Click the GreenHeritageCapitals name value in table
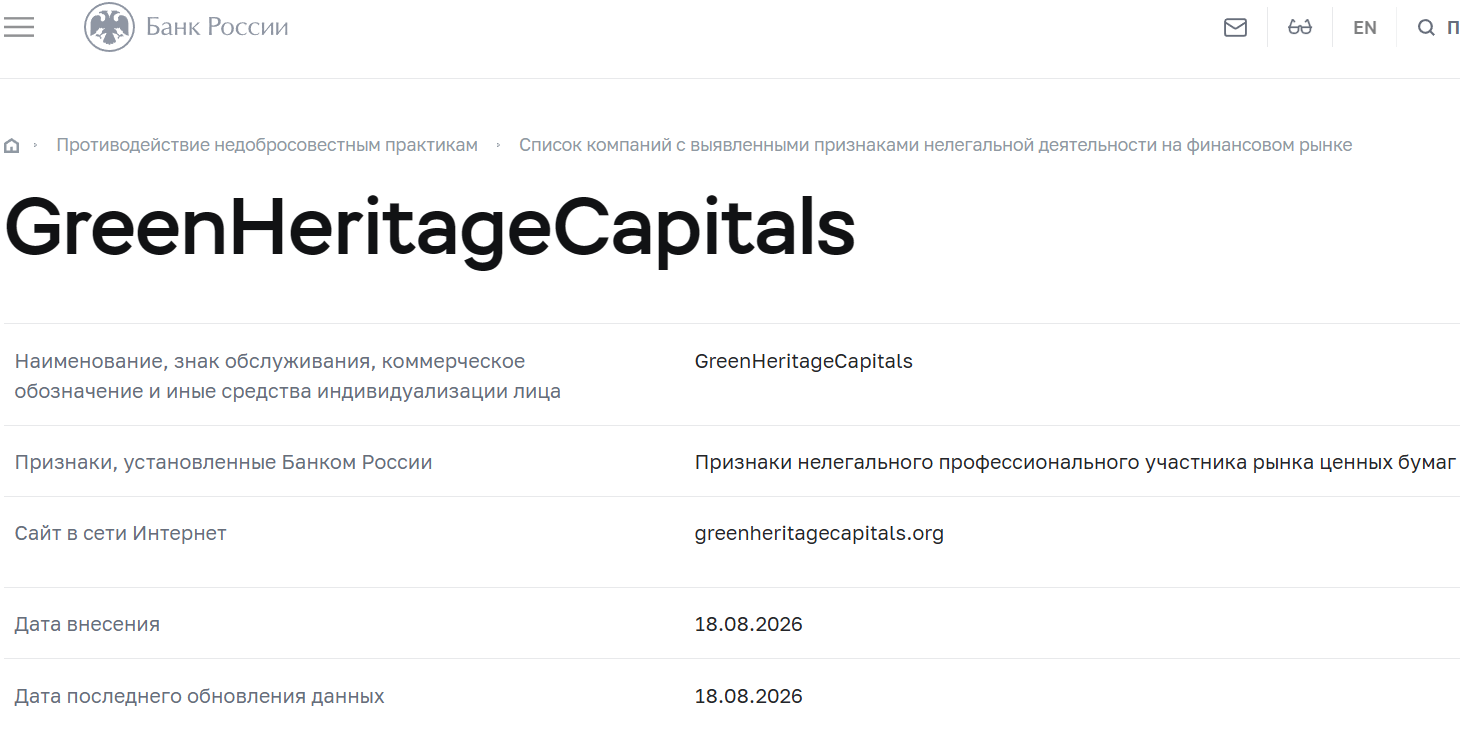This screenshot has width=1460, height=729. [804, 361]
